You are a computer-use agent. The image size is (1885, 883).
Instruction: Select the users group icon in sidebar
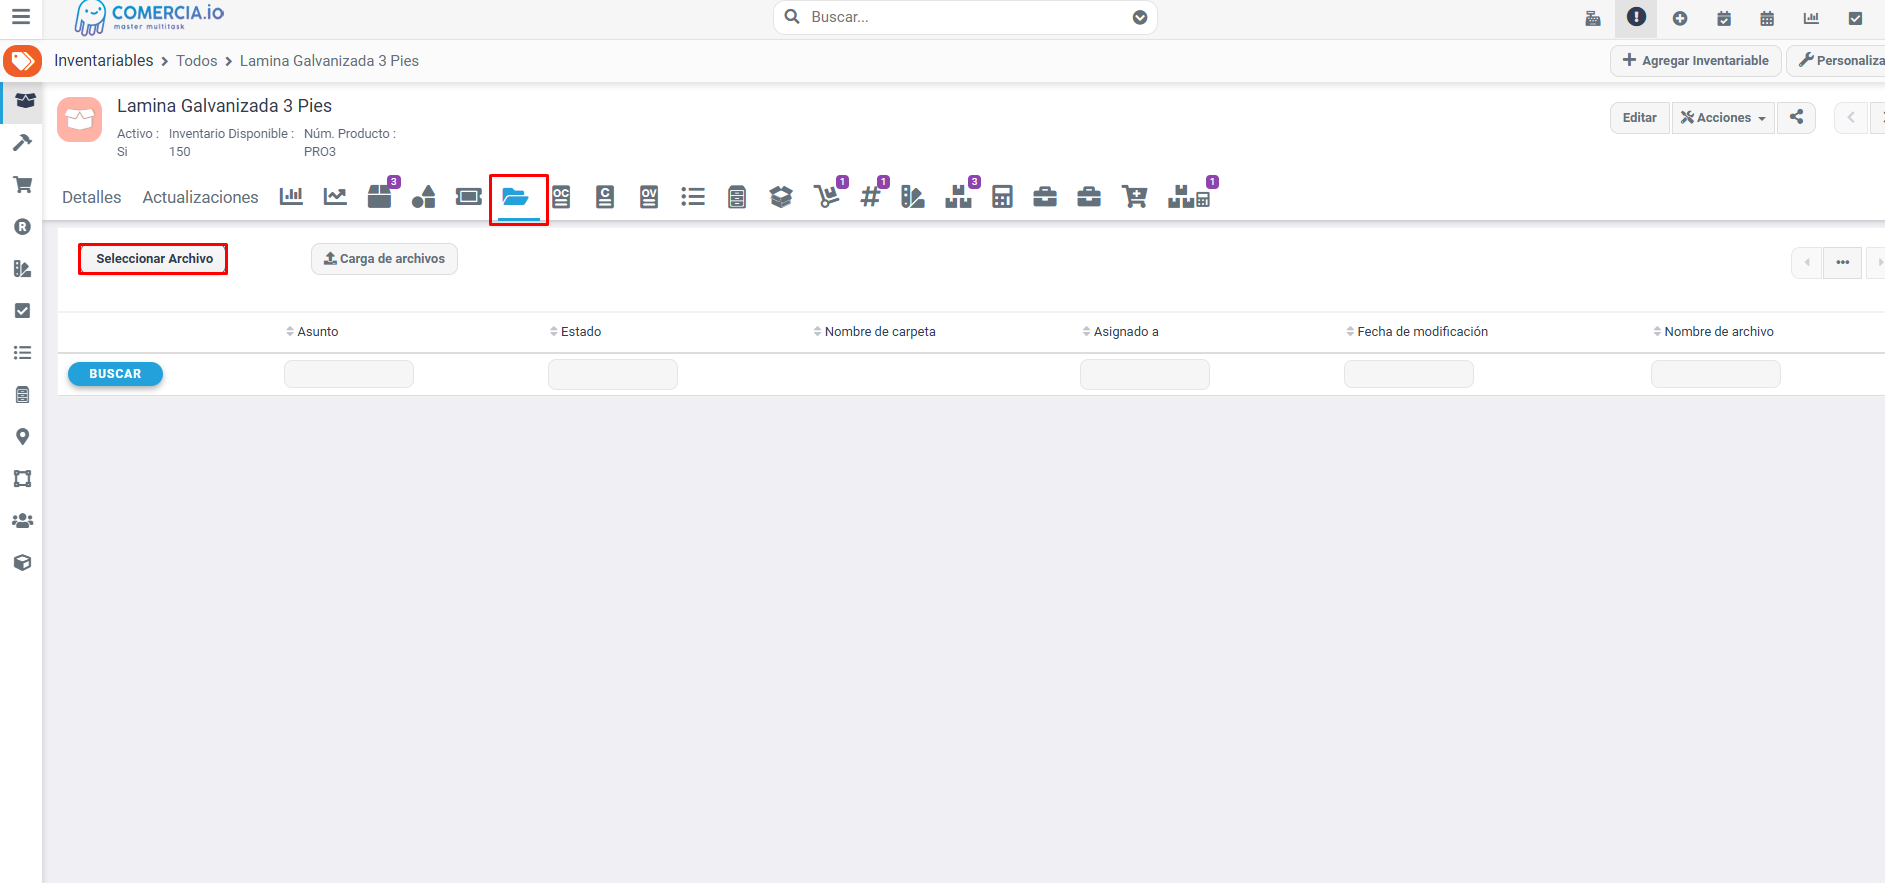(x=22, y=521)
